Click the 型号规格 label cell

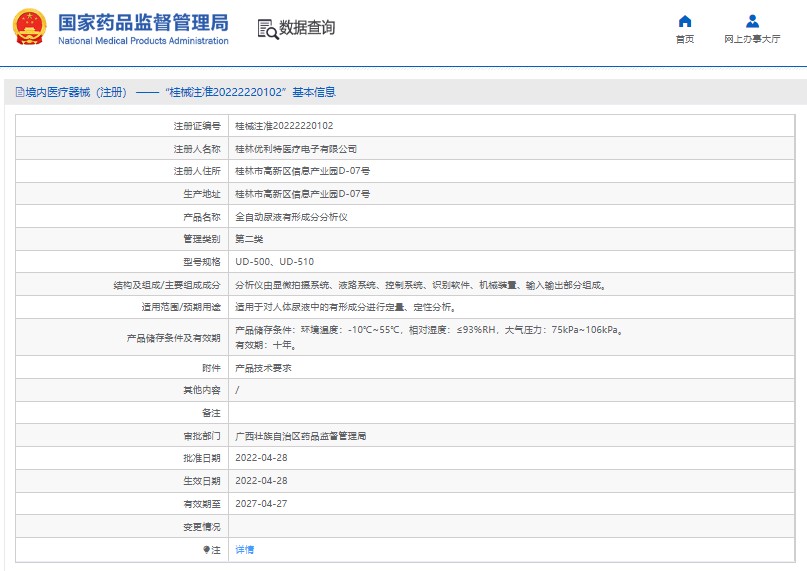[122, 262]
